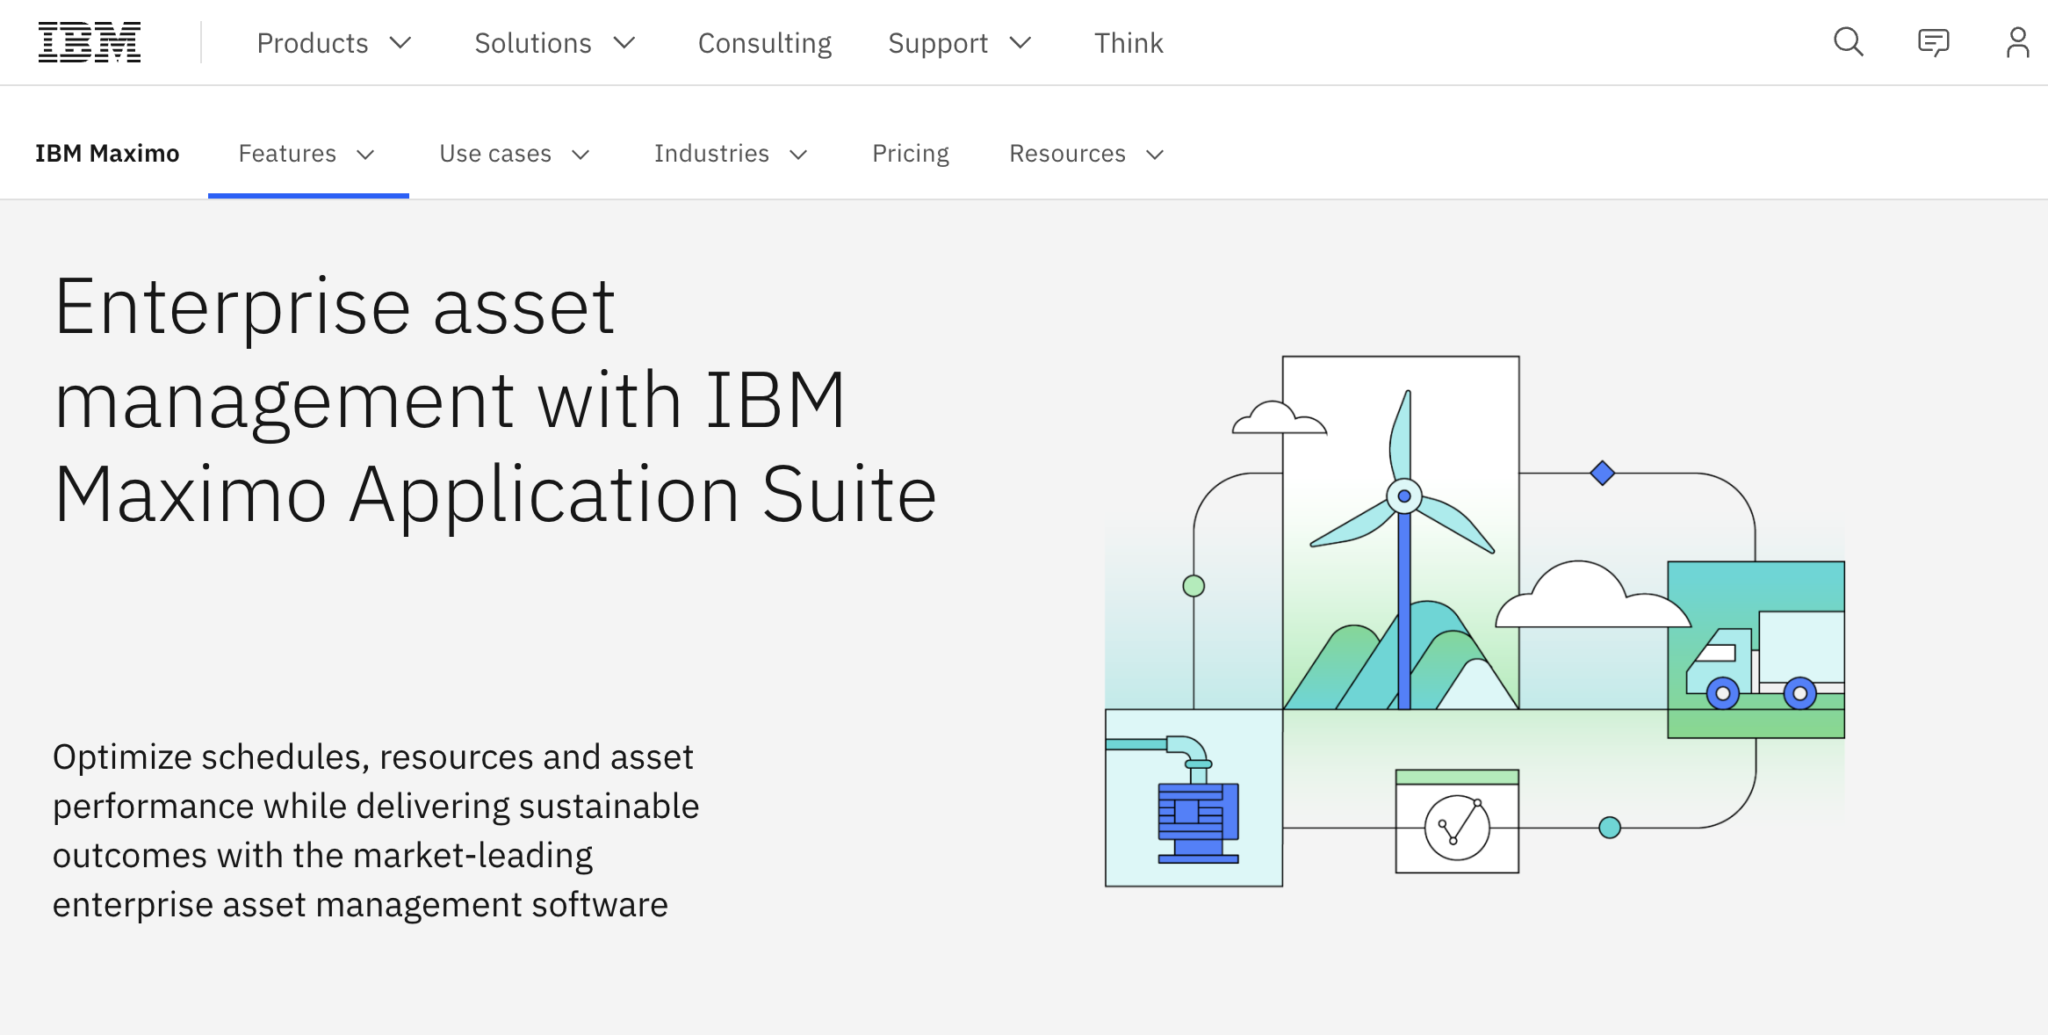Click the IBM logo
The width and height of the screenshot is (2048, 1035).
tap(89, 42)
